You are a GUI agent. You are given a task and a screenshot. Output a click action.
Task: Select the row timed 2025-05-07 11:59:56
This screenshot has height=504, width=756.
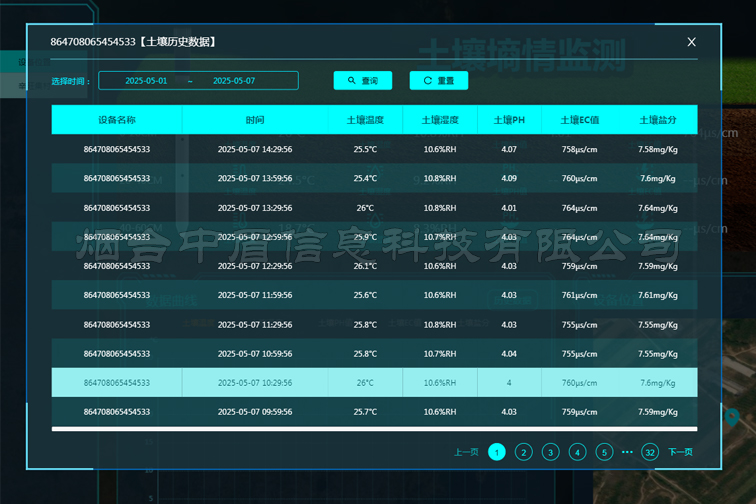[374, 295]
